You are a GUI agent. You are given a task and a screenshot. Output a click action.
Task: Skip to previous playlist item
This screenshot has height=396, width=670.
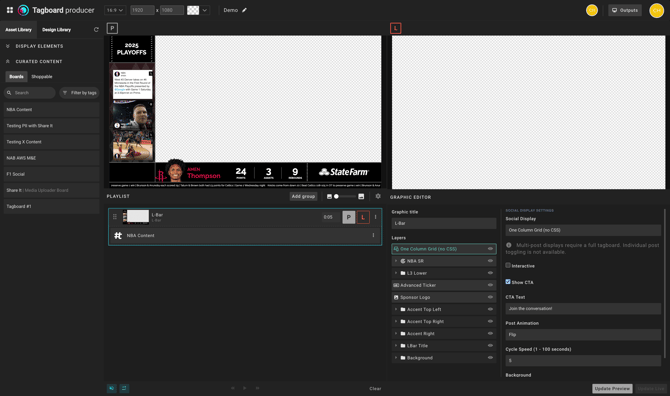(233, 388)
